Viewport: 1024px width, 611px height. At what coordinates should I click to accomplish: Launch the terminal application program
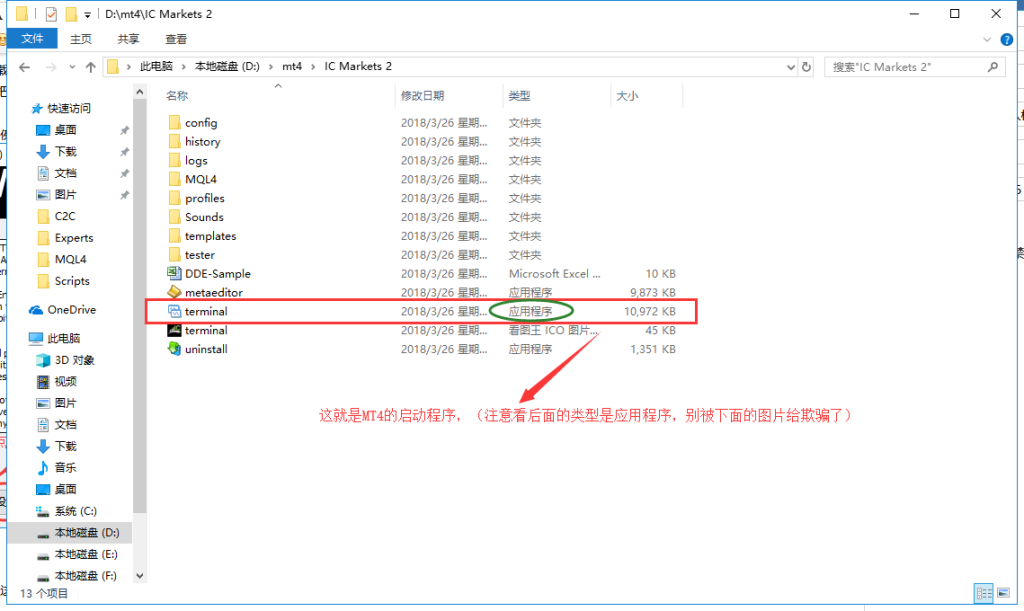[x=200, y=311]
